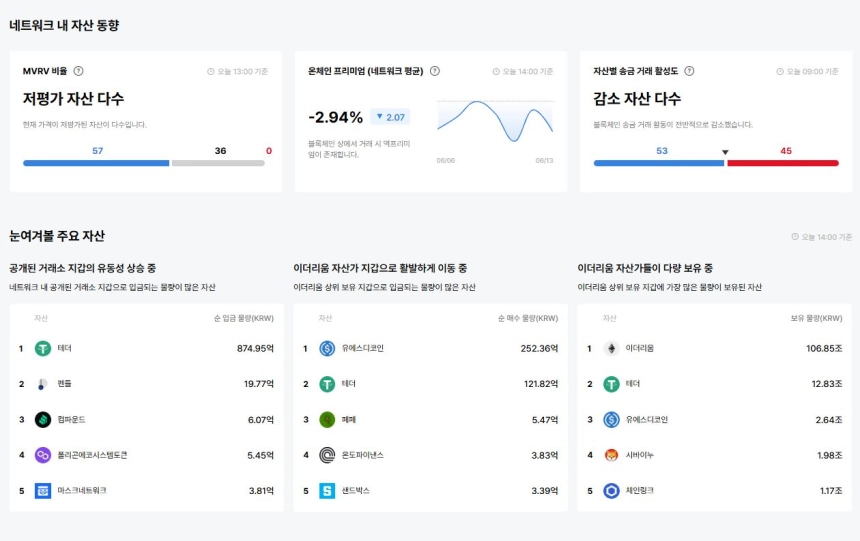Open help icon beside 자산별 송금 거래 활성도
The height and width of the screenshot is (541, 860).
coord(689,71)
